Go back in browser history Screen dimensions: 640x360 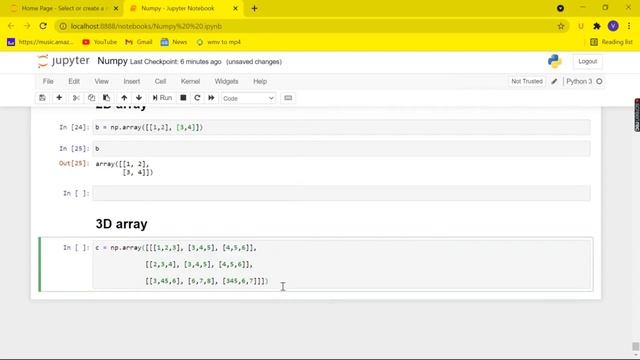point(11,26)
